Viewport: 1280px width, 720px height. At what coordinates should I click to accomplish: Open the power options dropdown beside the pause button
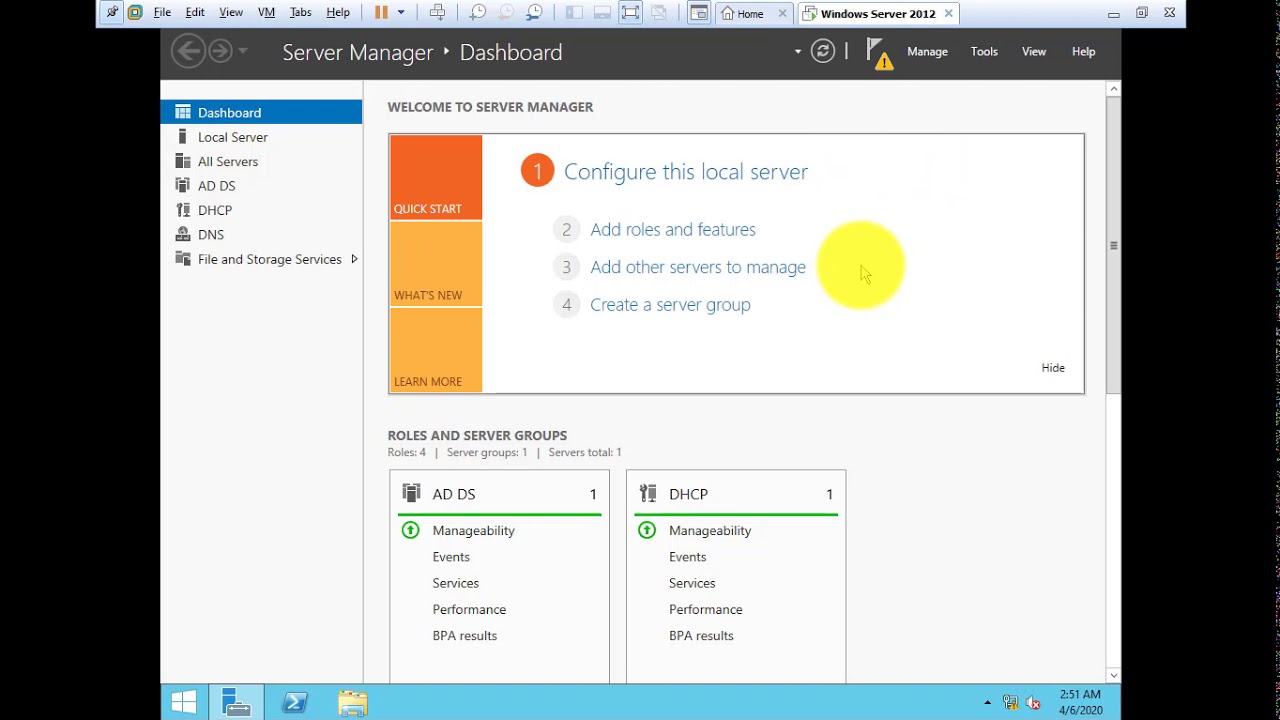401,13
